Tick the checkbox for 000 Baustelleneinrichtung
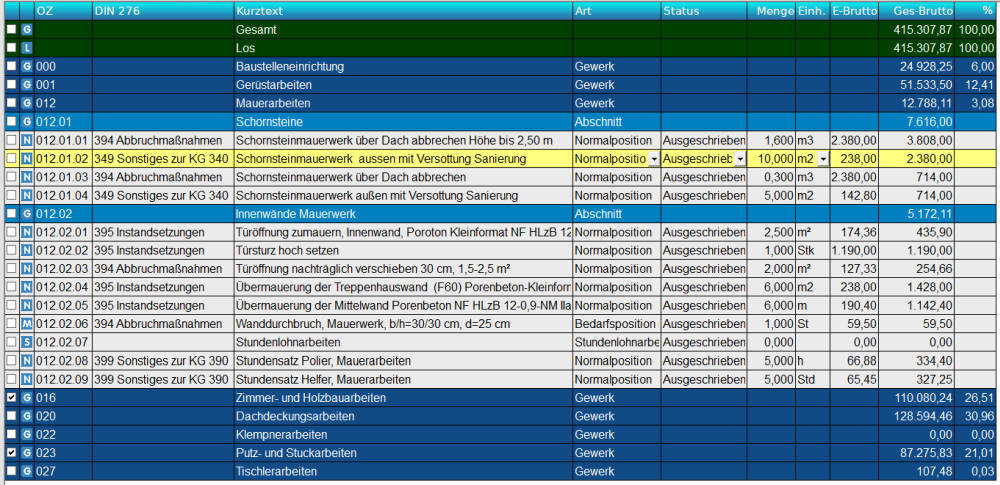This screenshot has height=485, width=1000. click(11, 66)
